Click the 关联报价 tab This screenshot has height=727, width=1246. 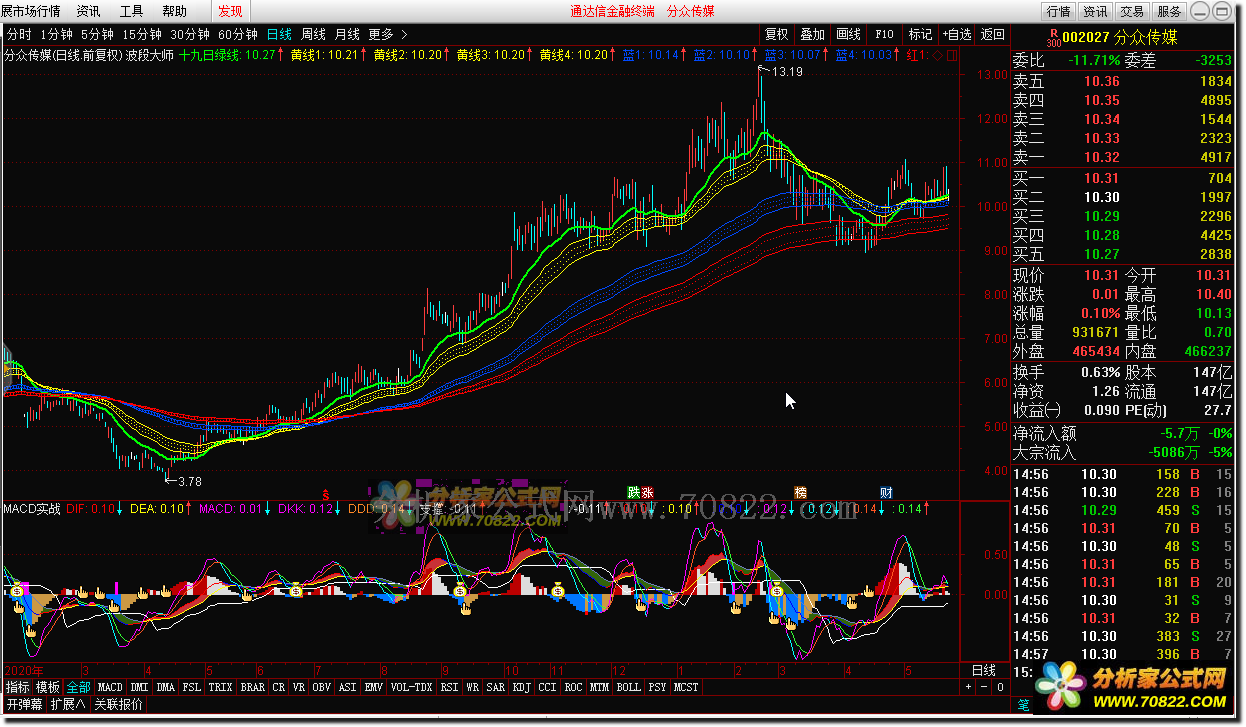pyautogui.click(x=118, y=704)
